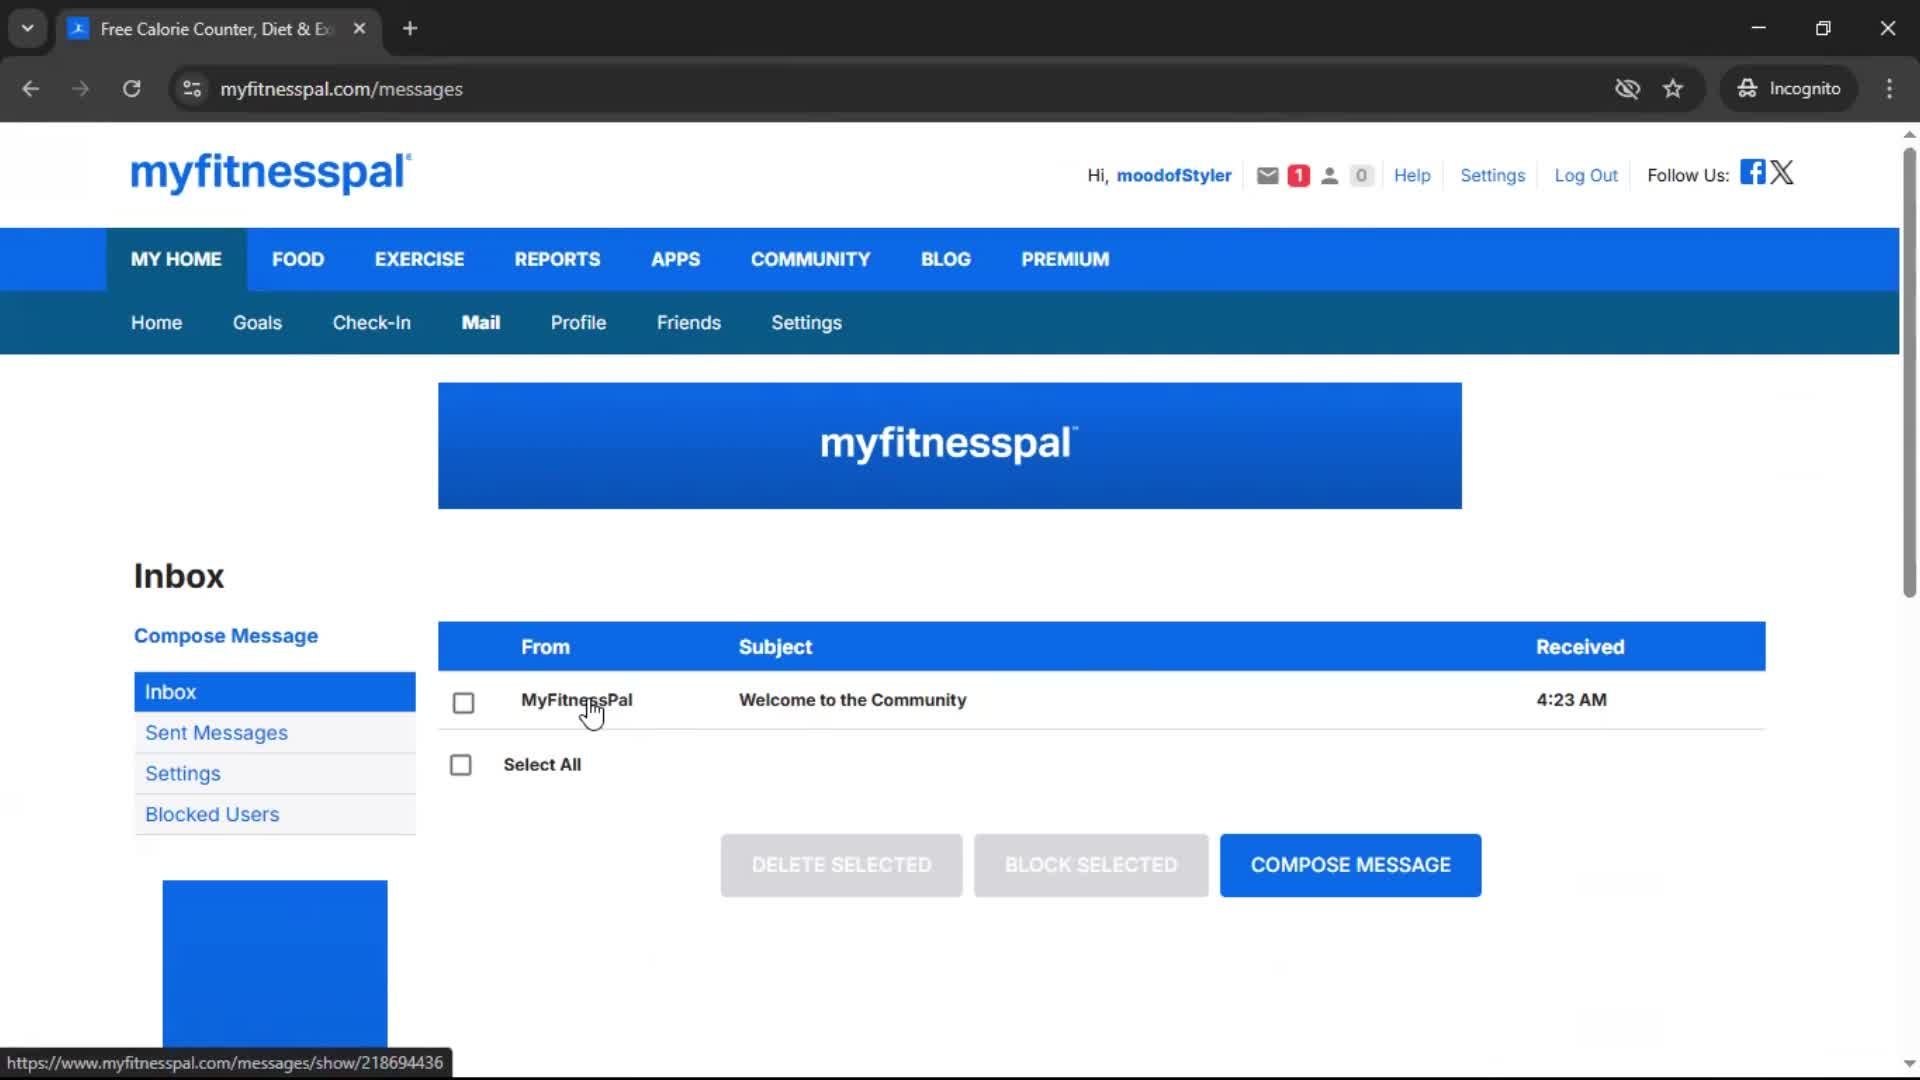
Task: Open the BLOG main tab
Action: [x=945, y=259]
